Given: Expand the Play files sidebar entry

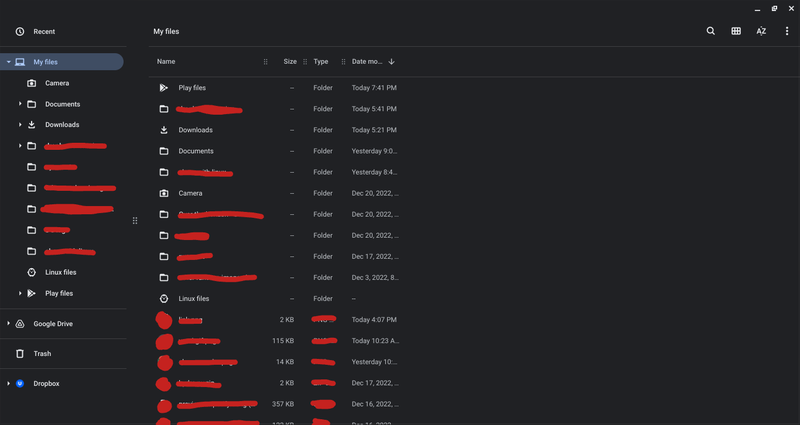Looking at the screenshot, I should pyautogui.click(x=20, y=293).
